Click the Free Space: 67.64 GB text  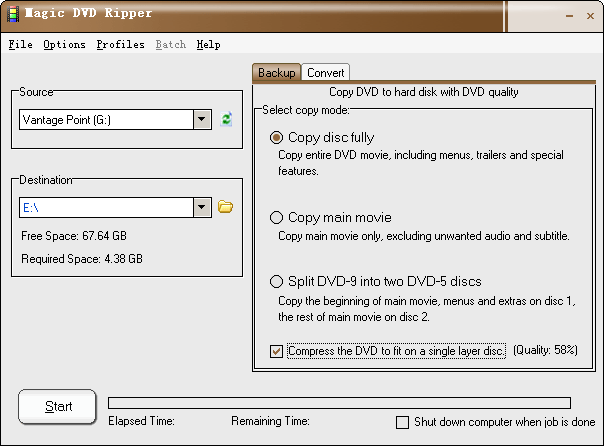pos(74,236)
